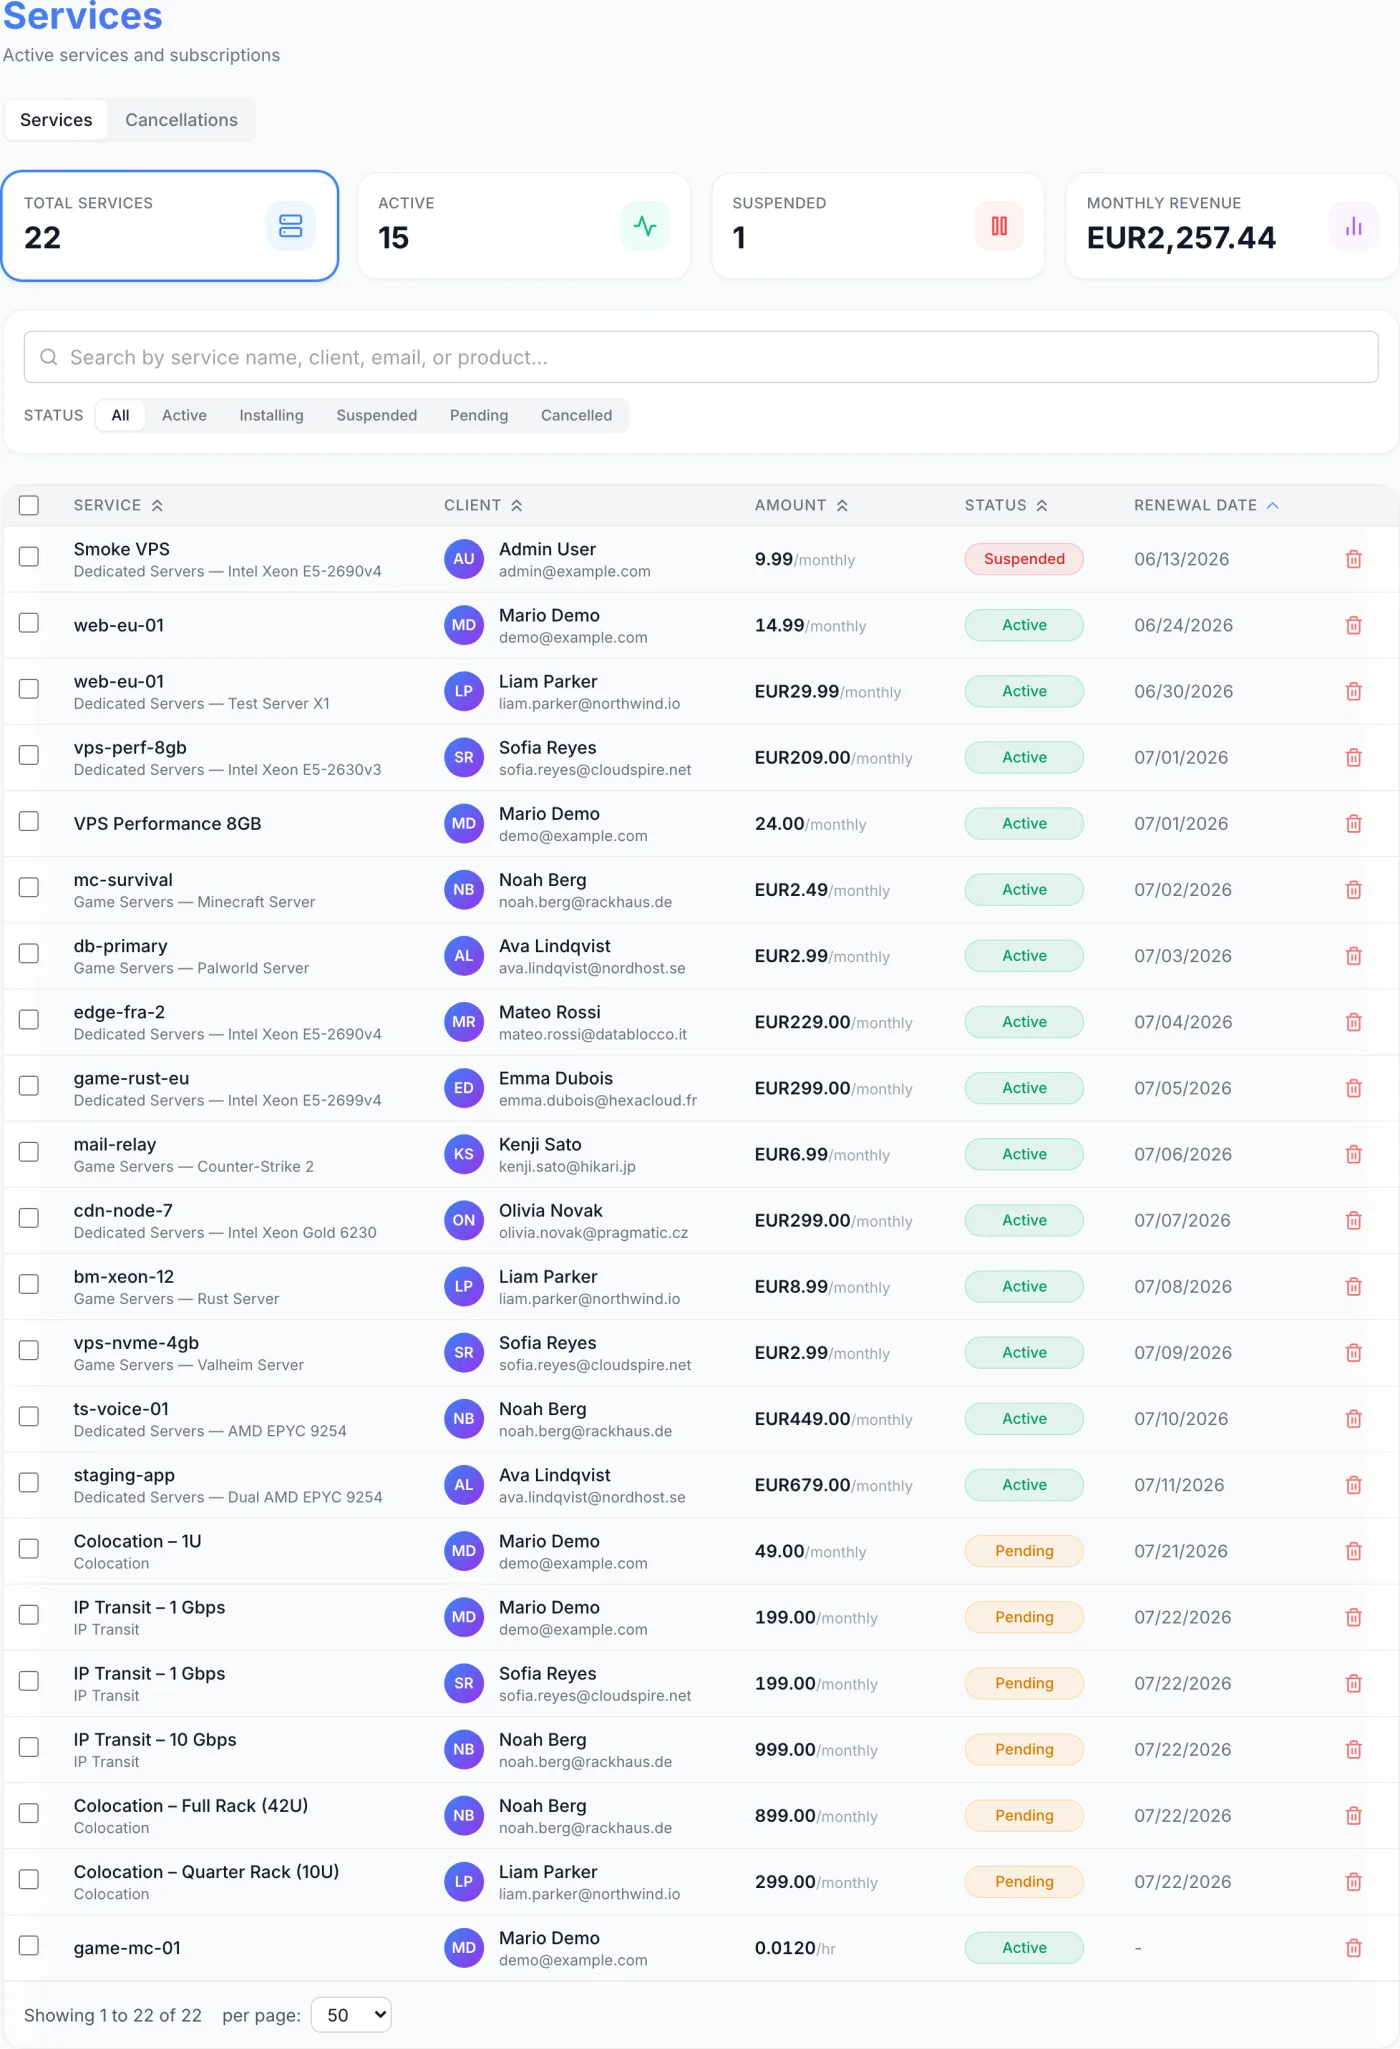
Task: Filter status by Installing
Action: tap(271, 415)
